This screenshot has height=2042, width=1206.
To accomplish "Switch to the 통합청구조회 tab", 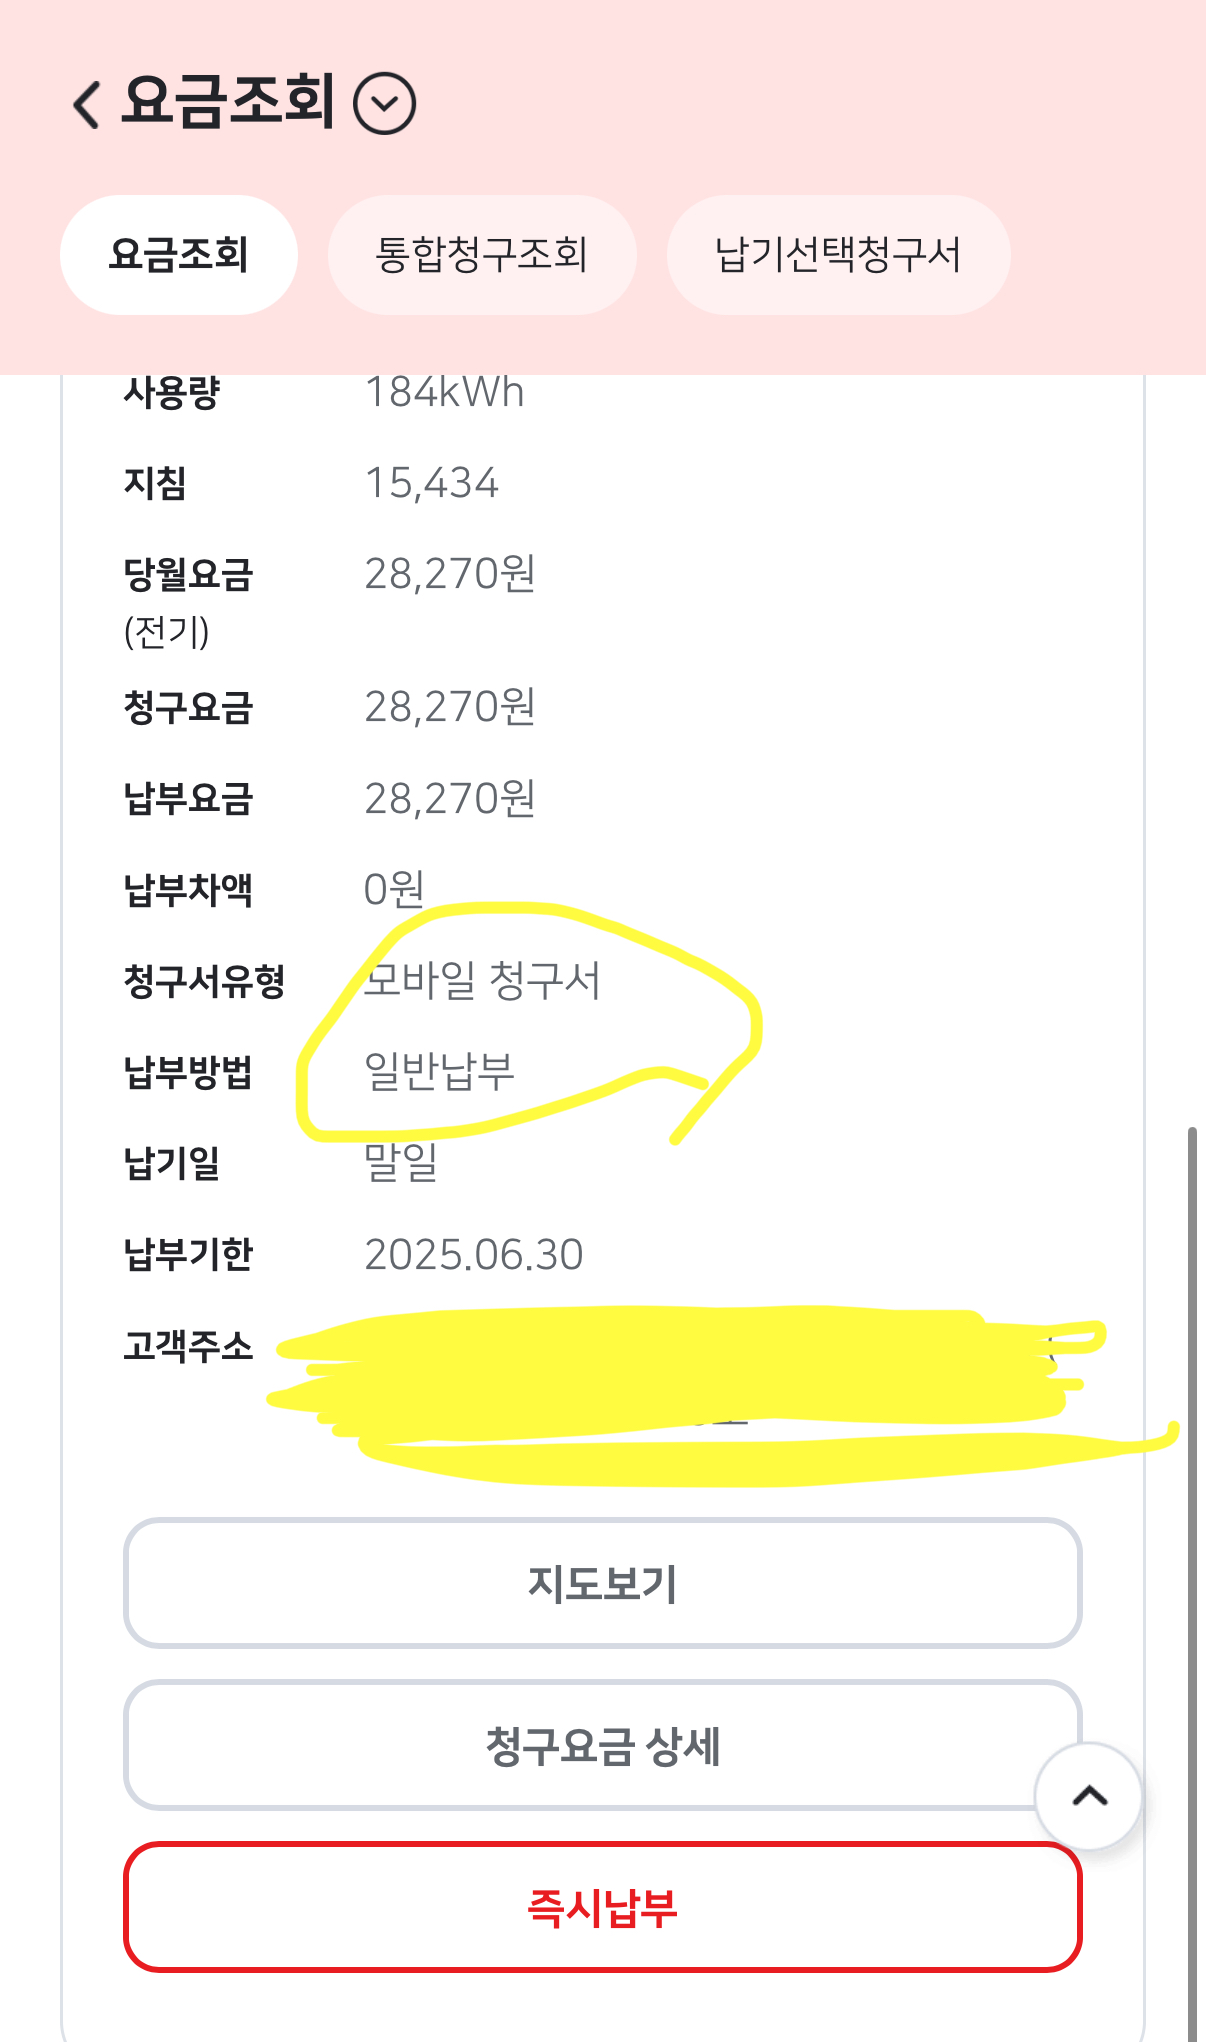I will coord(482,255).
